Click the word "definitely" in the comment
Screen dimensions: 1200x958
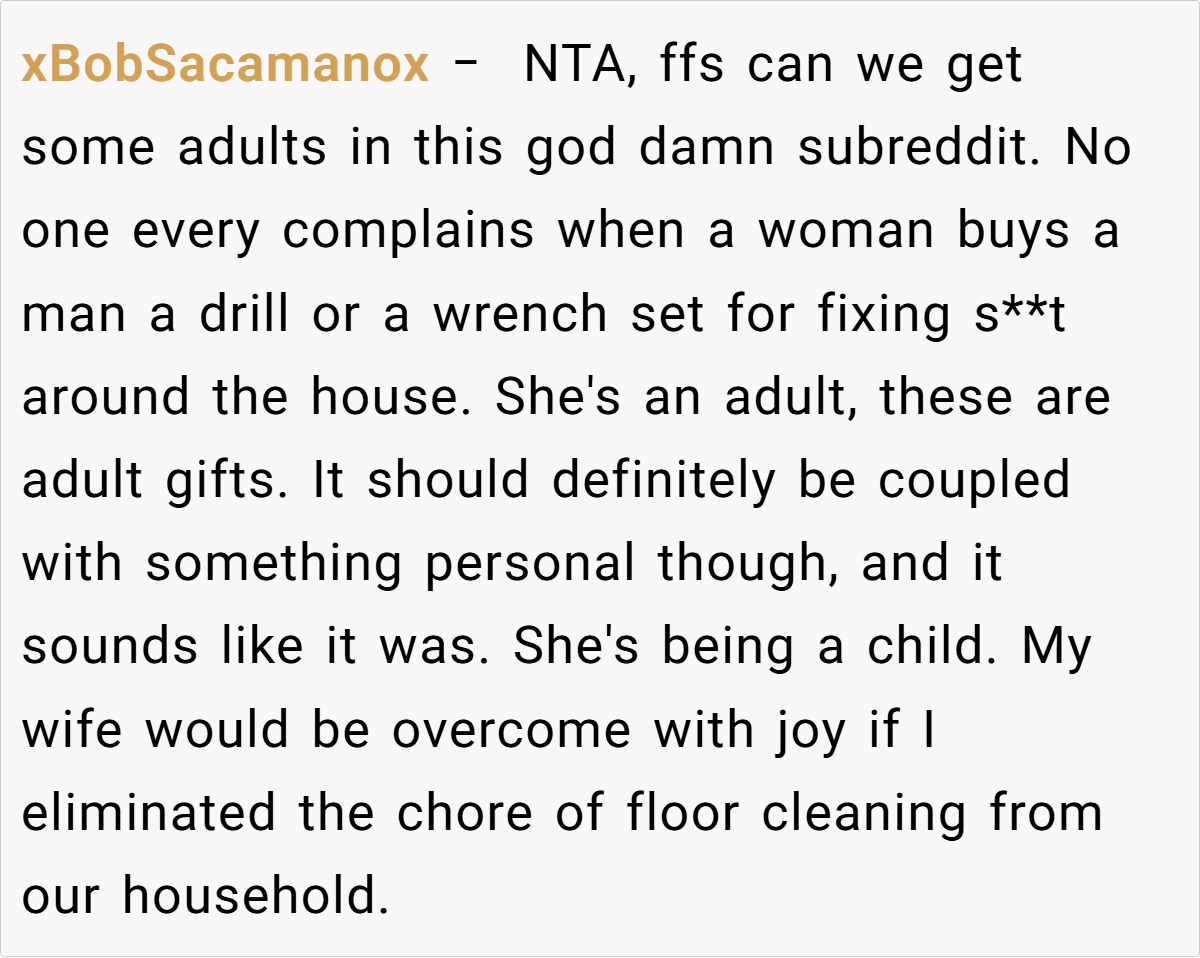[x=663, y=481]
